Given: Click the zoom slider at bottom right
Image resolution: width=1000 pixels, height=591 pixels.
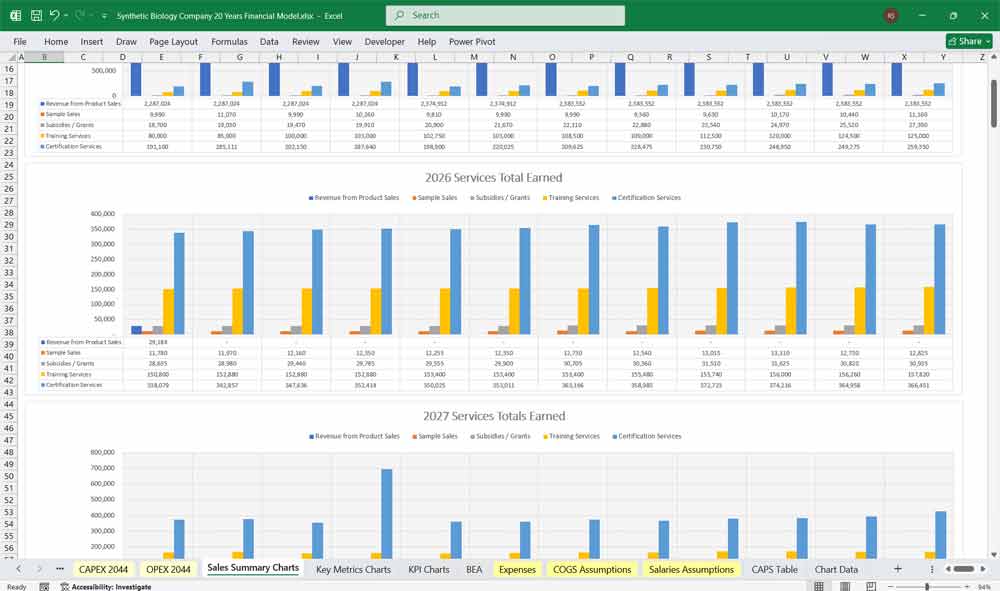Looking at the screenshot, I should [x=927, y=586].
